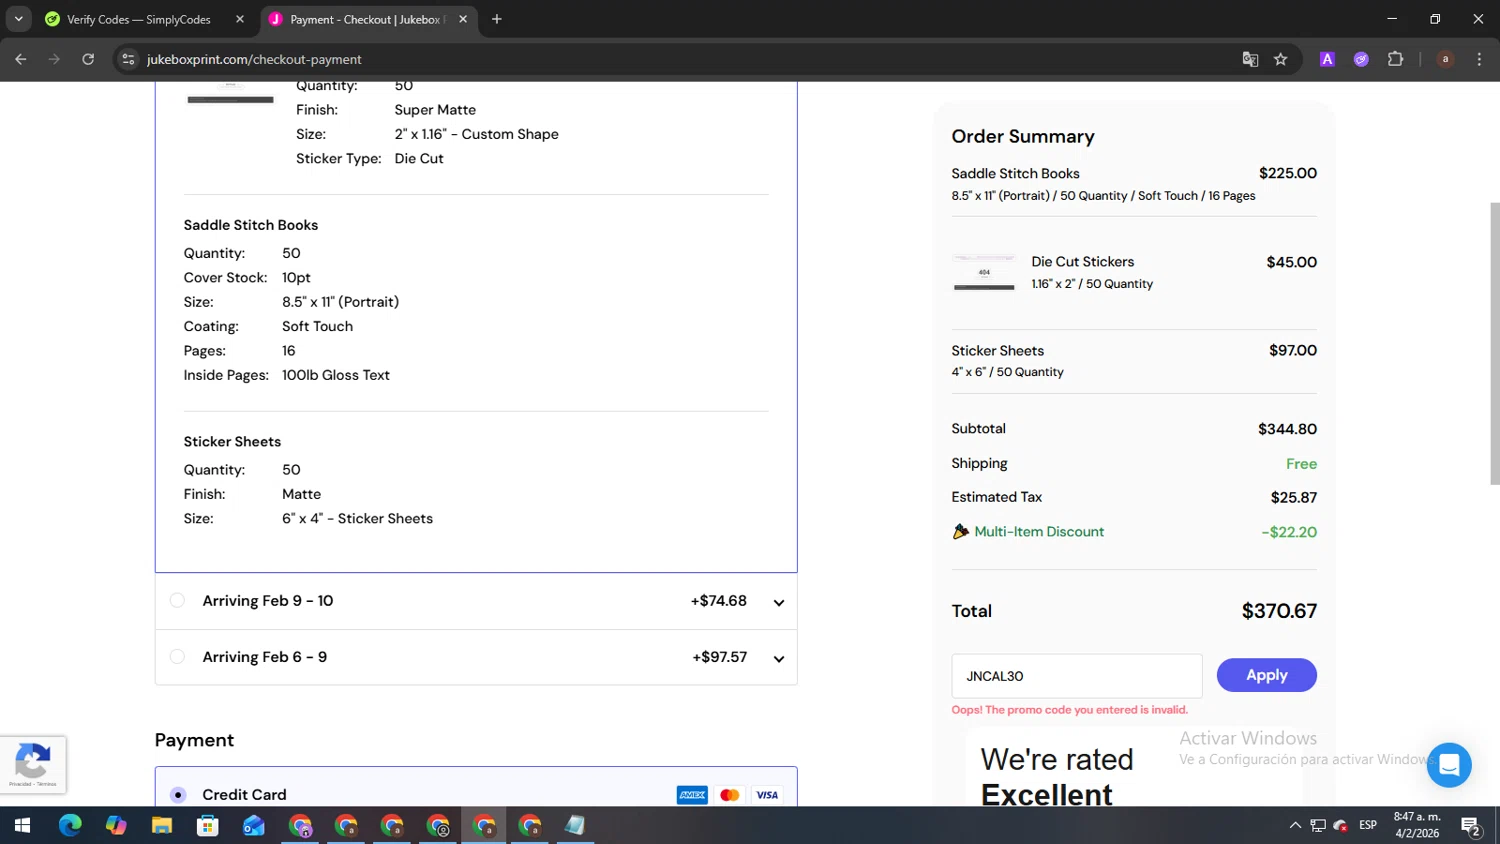Screen dimensions: 1500x844
Task: View site information for jukeboxprint.com
Action: (128, 59)
